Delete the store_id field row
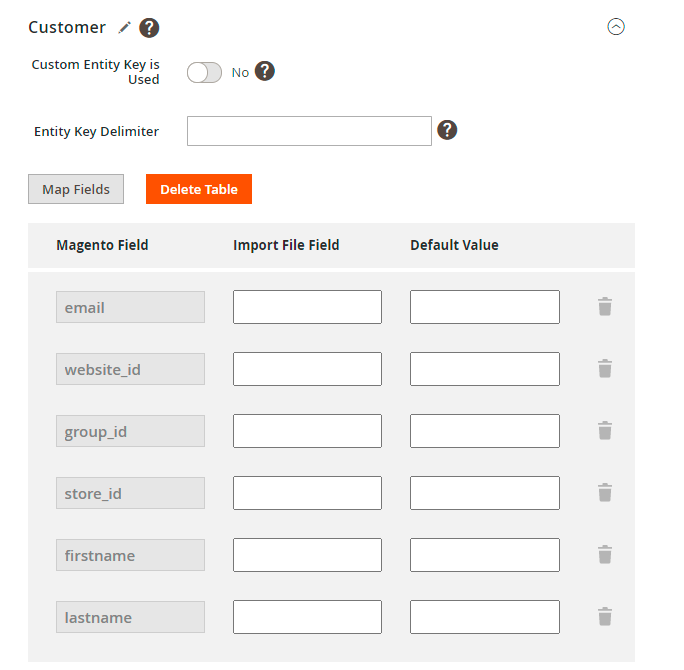This screenshot has height=670, width=684. pyautogui.click(x=604, y=493)
